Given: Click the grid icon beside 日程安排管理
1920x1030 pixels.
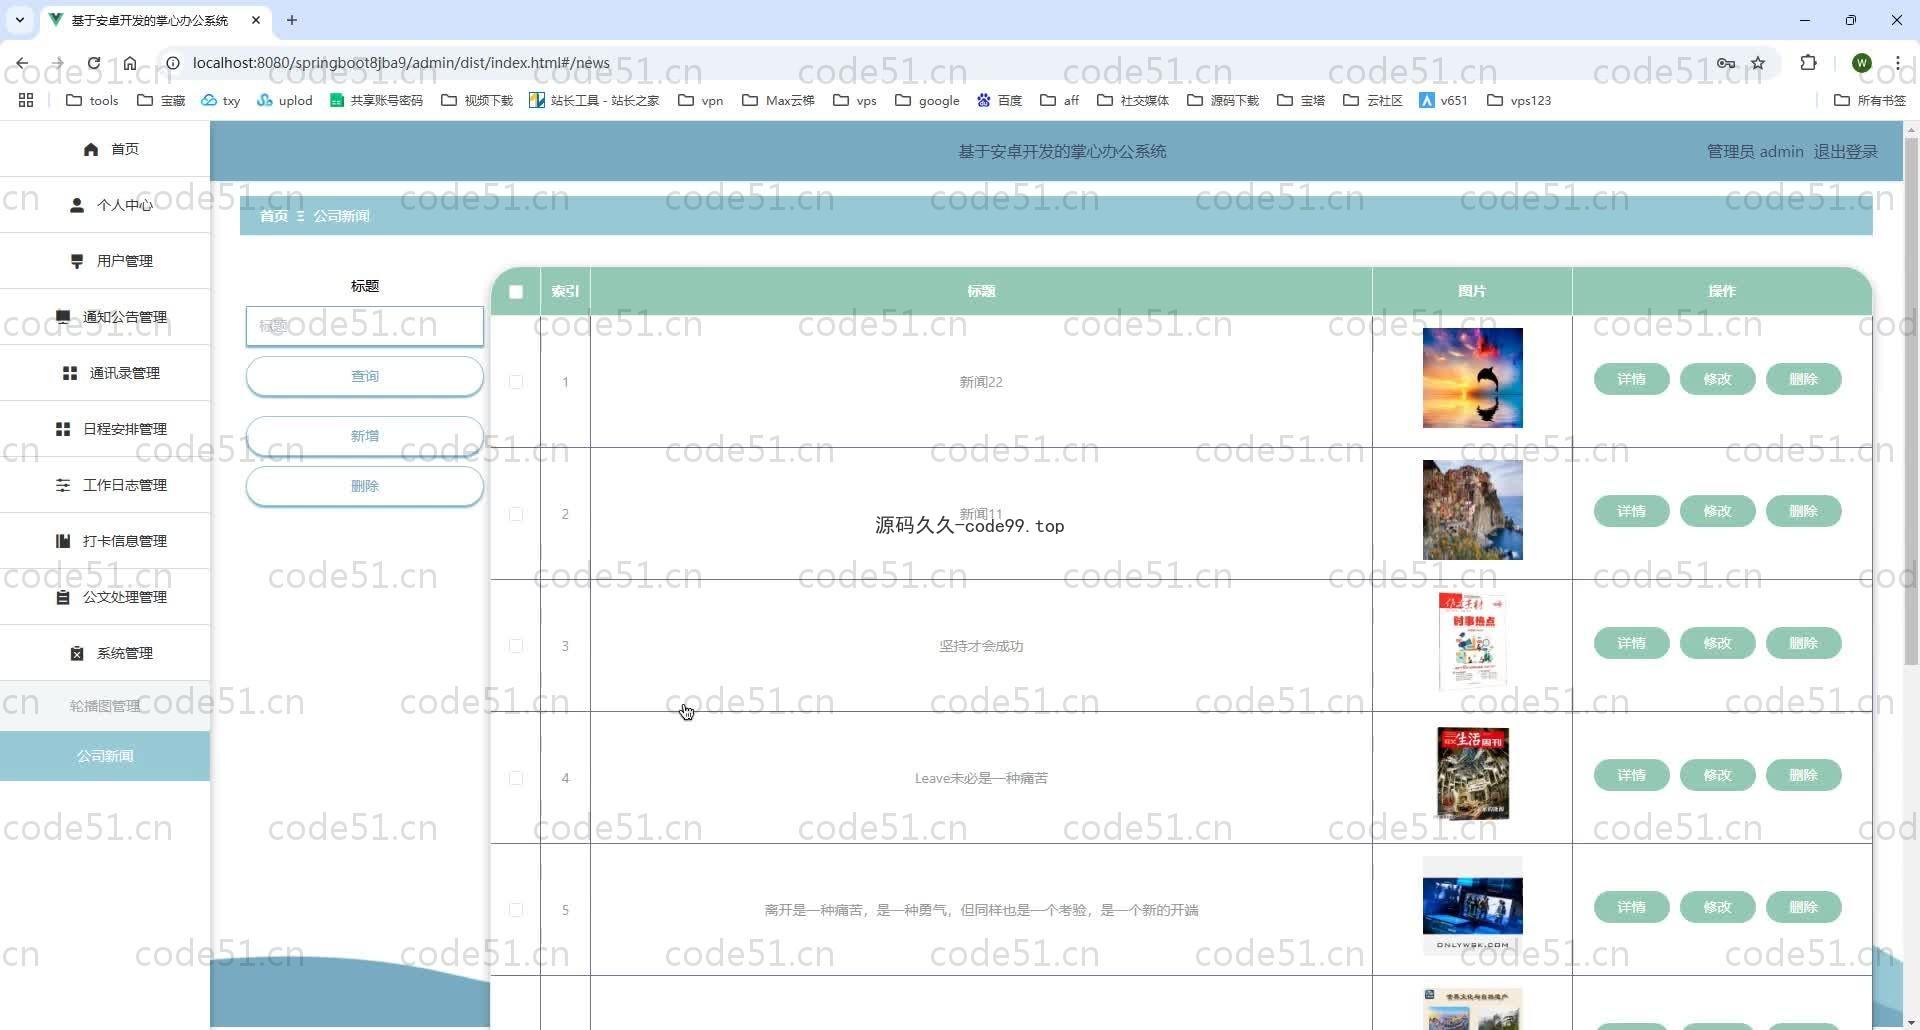Looking at the screenshot, I should [63, 429].
